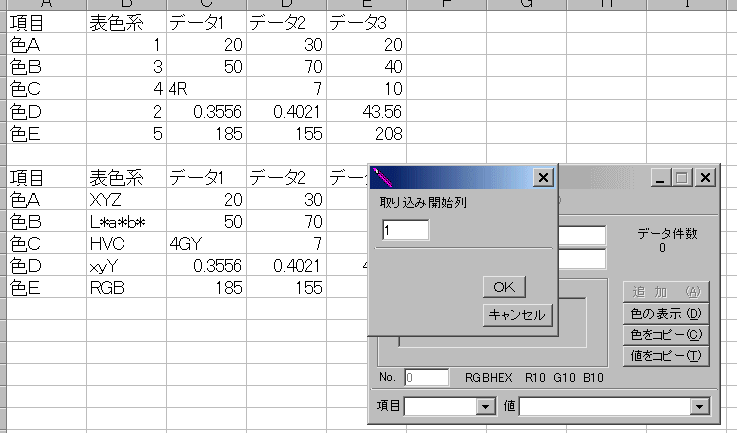Minimize the background tool window
The image size is (737, 433).
pyautogui.click(x=661, y=178)
